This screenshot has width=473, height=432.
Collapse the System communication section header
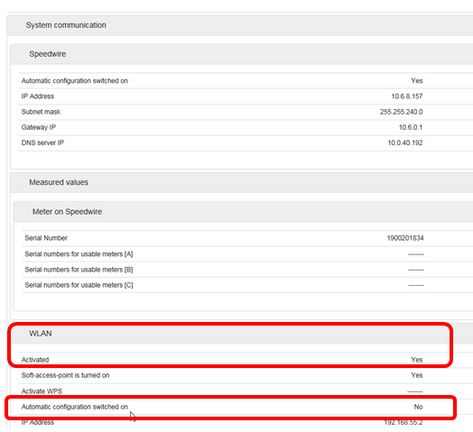(240, 25)
